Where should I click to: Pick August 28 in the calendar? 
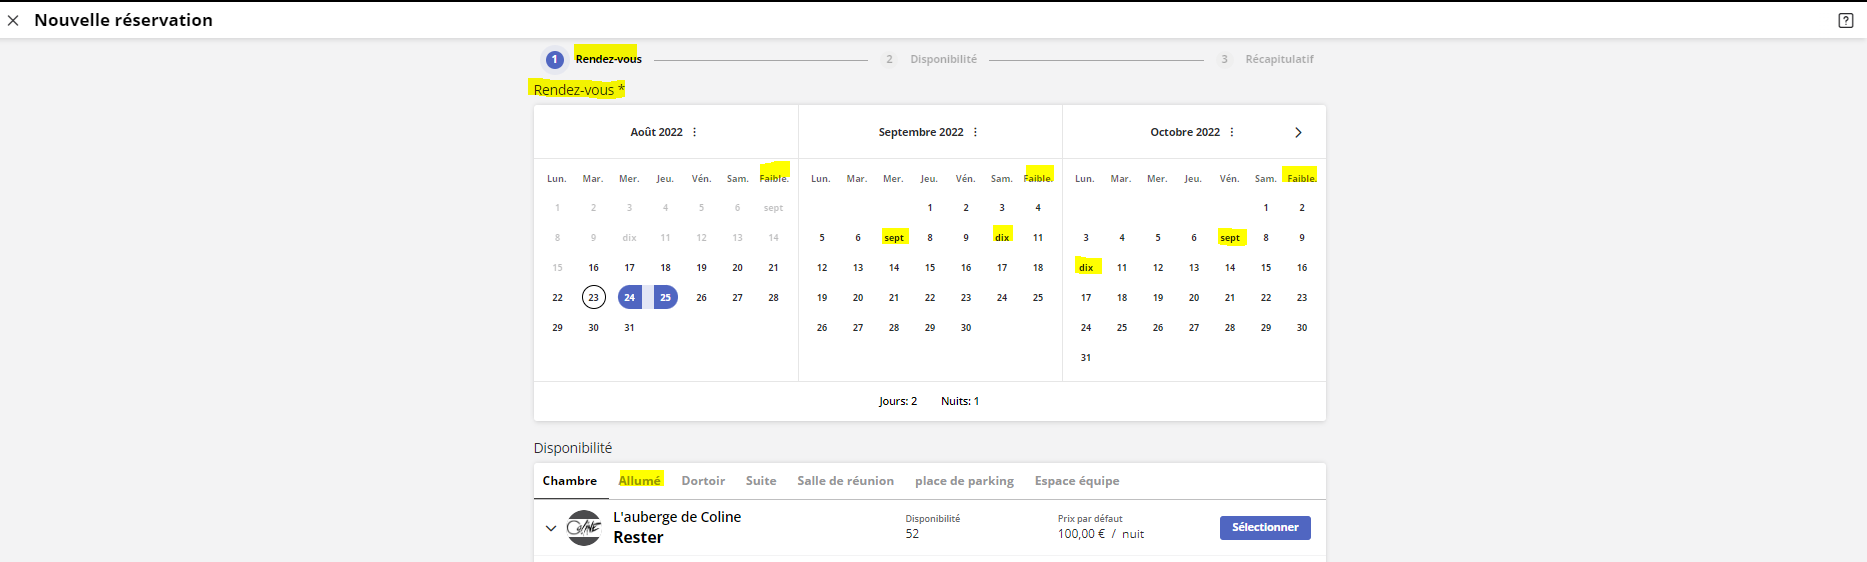click(x=774, y=297)
